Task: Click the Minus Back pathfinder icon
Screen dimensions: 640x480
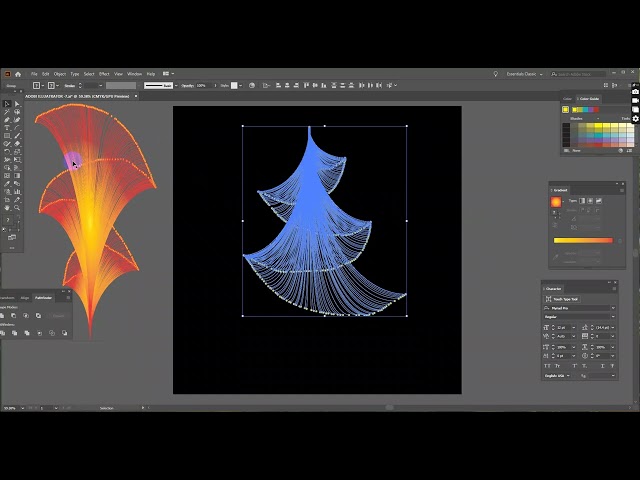Action: [64, 333]
